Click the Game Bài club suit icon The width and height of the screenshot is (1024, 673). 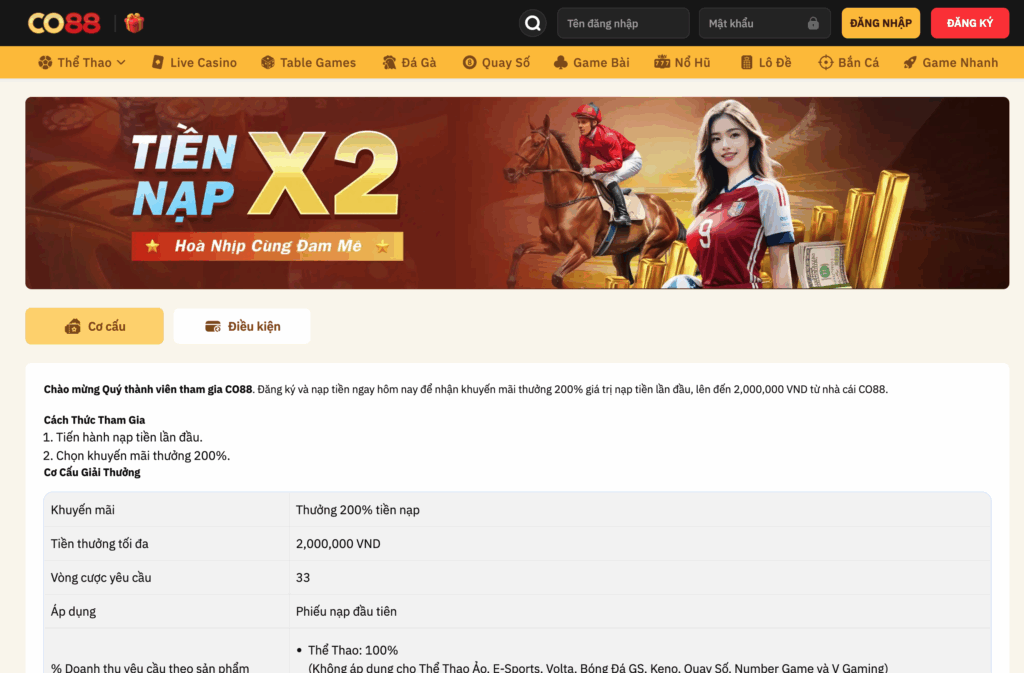point(561,62)
